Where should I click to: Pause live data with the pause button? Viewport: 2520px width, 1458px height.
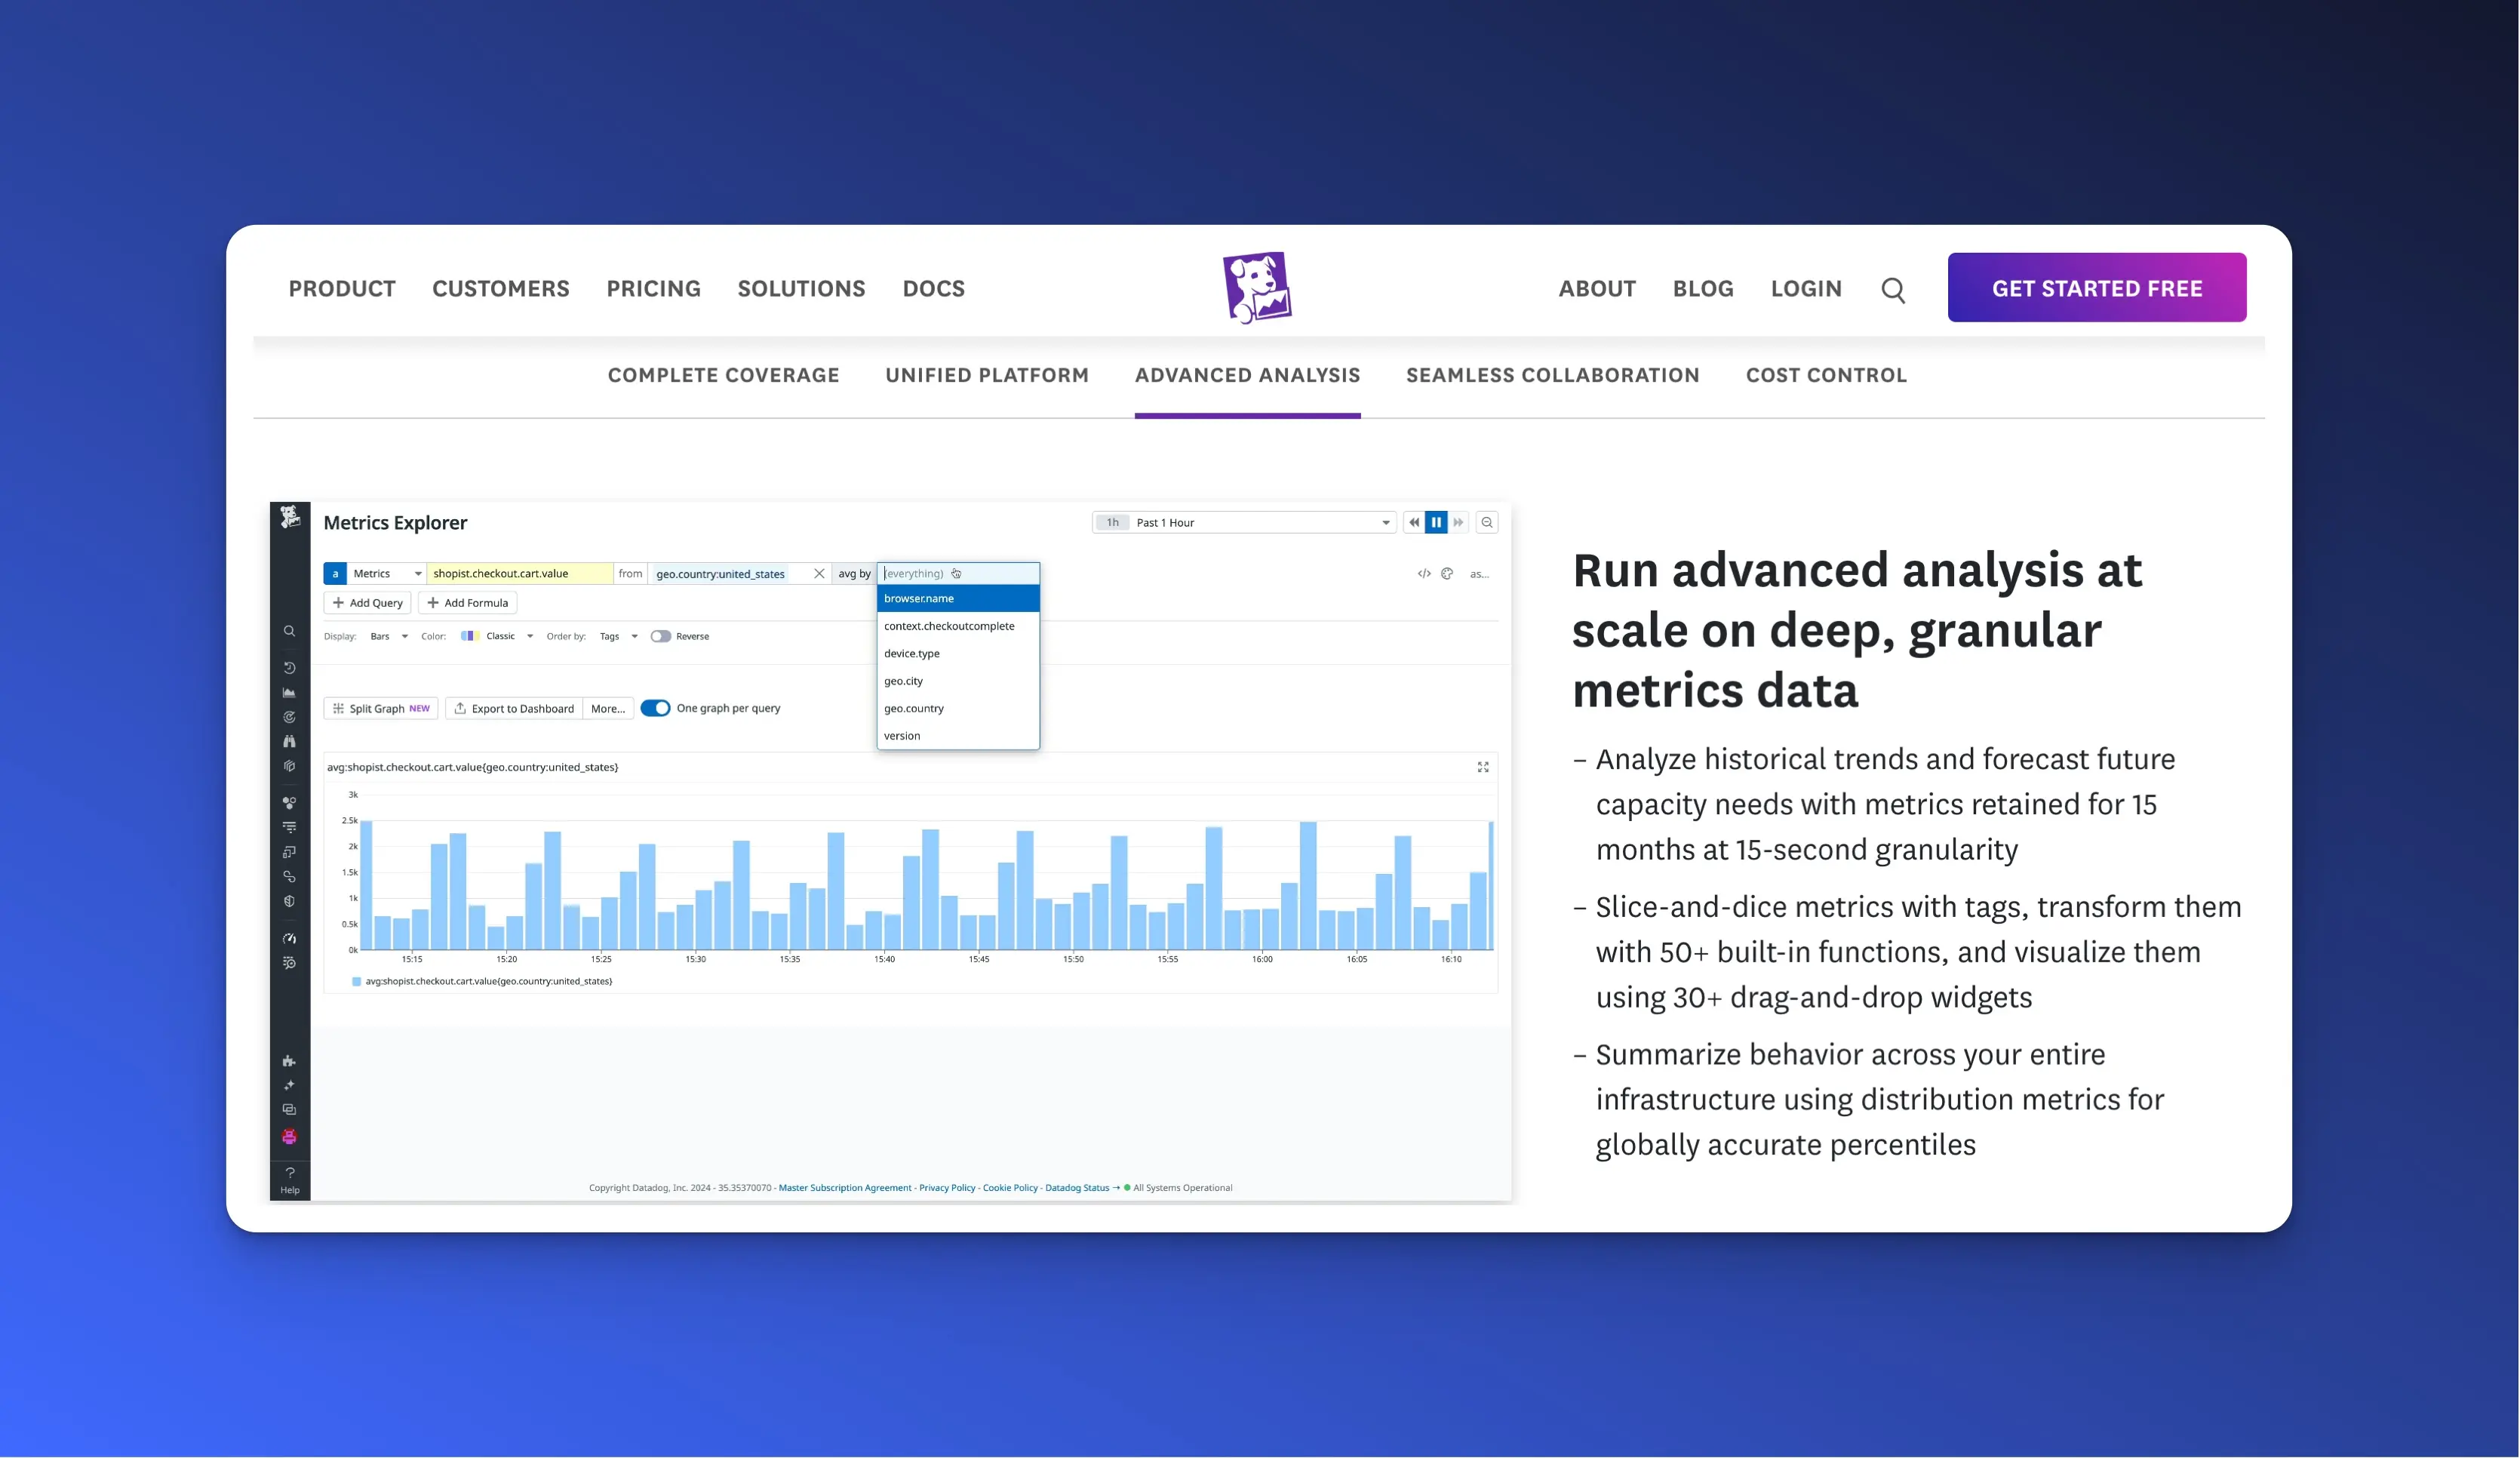pos(1436,522)
